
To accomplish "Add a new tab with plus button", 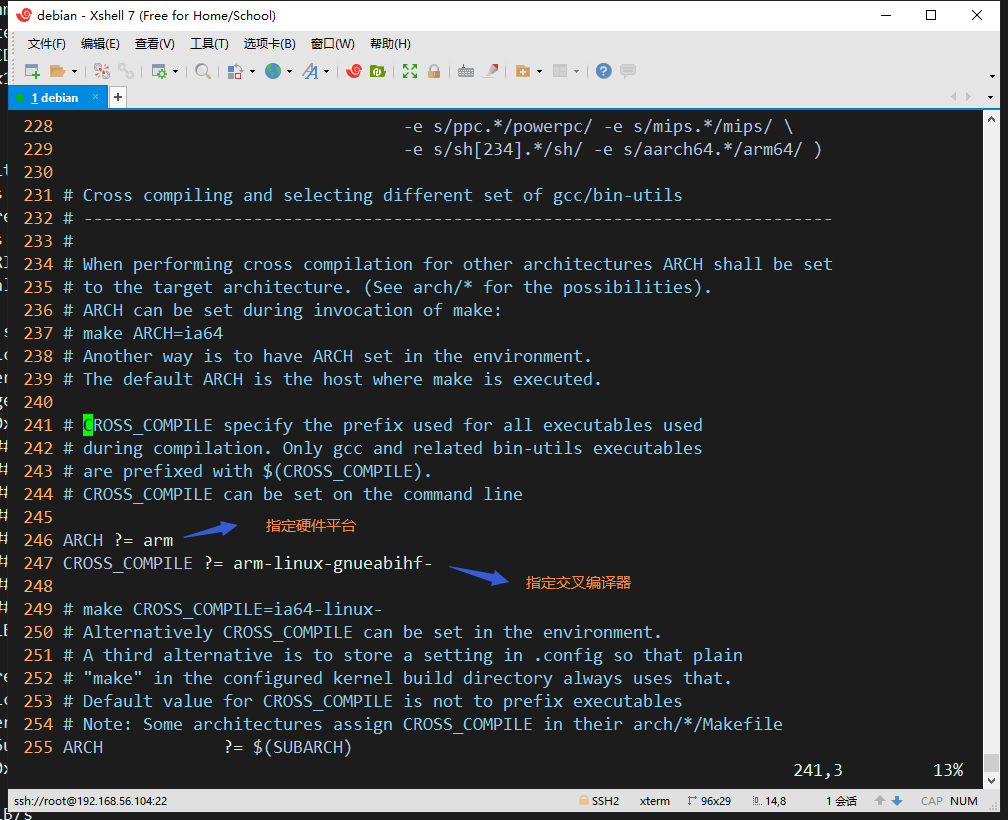I will pos(118,97).
